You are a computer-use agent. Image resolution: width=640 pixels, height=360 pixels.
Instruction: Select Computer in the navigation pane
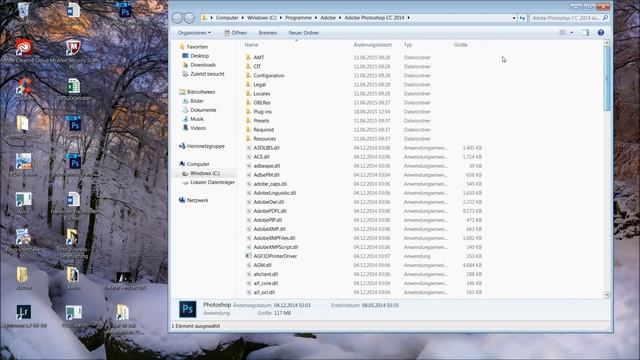[x=198, y=164]
